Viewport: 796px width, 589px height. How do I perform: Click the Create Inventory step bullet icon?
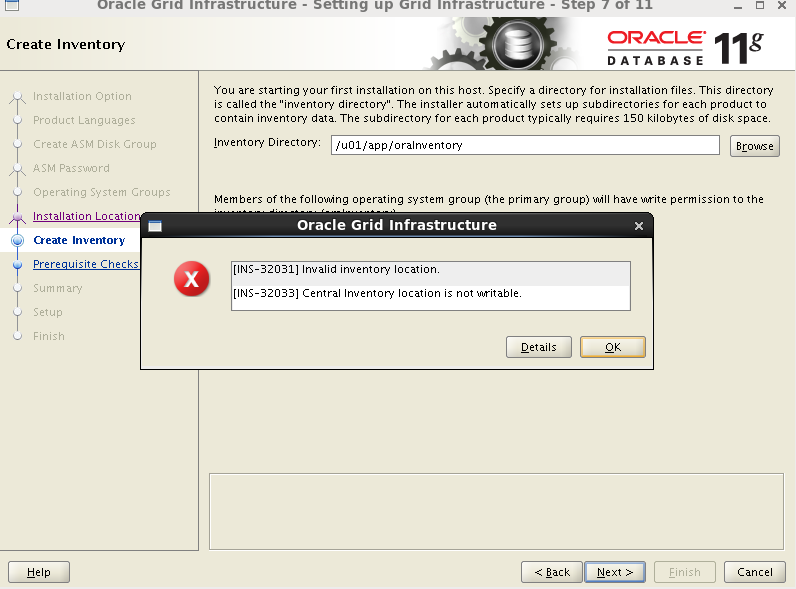pyautogui.click(x=18, y=240)
